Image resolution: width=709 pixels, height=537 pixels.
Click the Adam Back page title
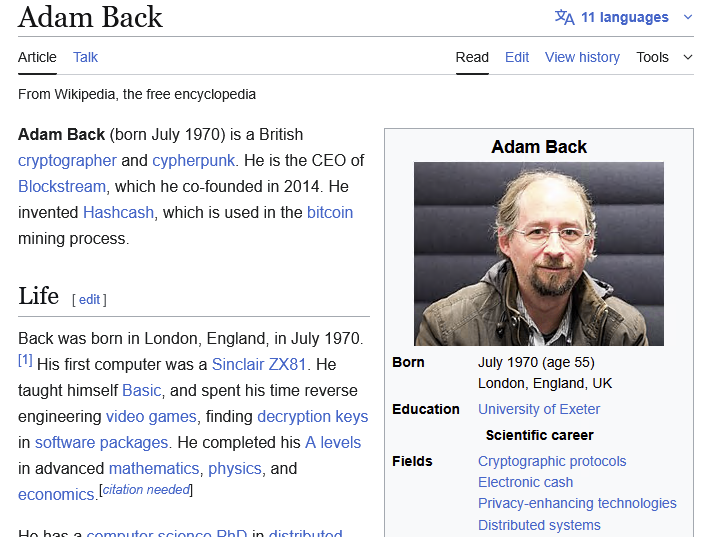(x=90, y=17)
